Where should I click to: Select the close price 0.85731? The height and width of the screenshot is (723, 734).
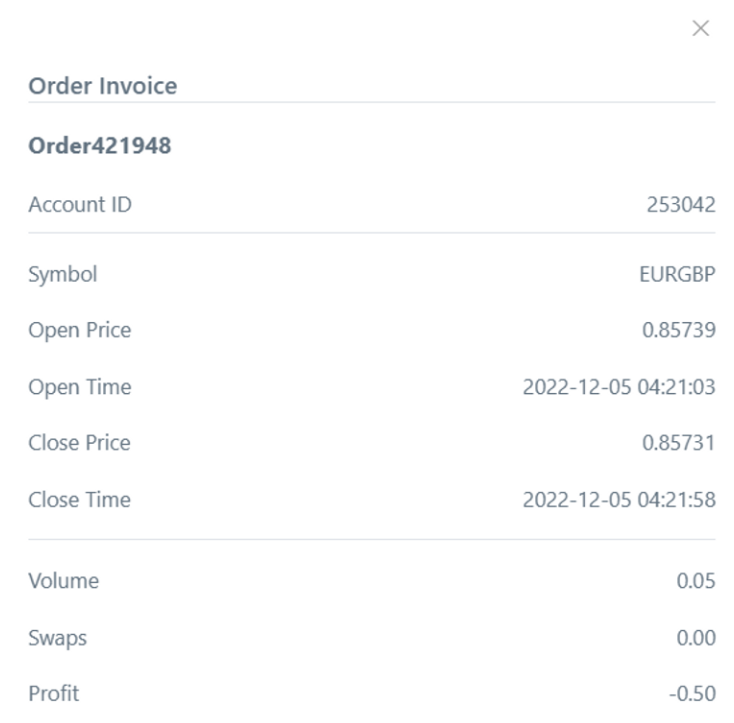[x=679, y=443]
